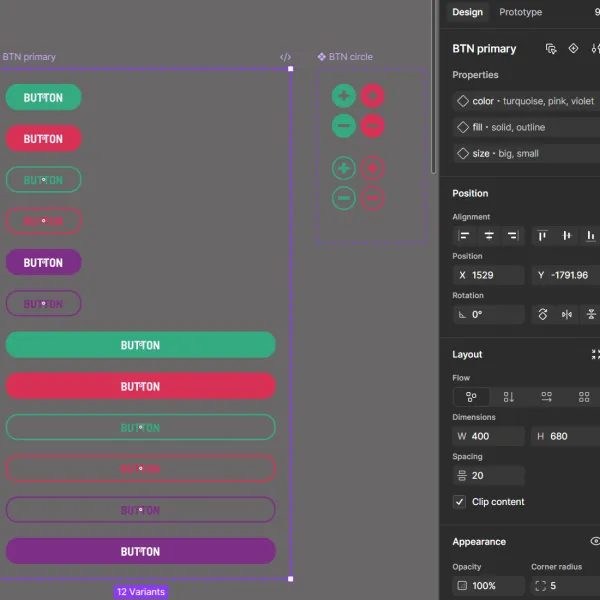Screen dimensions: 600x600
Task: Select grid flow layout icon
Action: pyautogui.click(x=584, y=397)
